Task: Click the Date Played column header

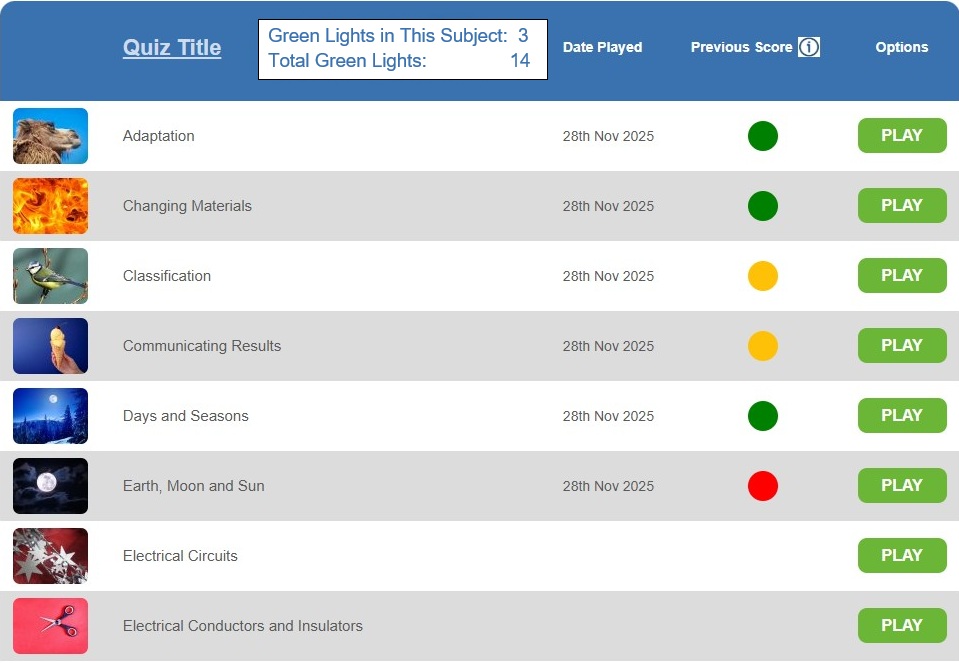Action: 602,46
